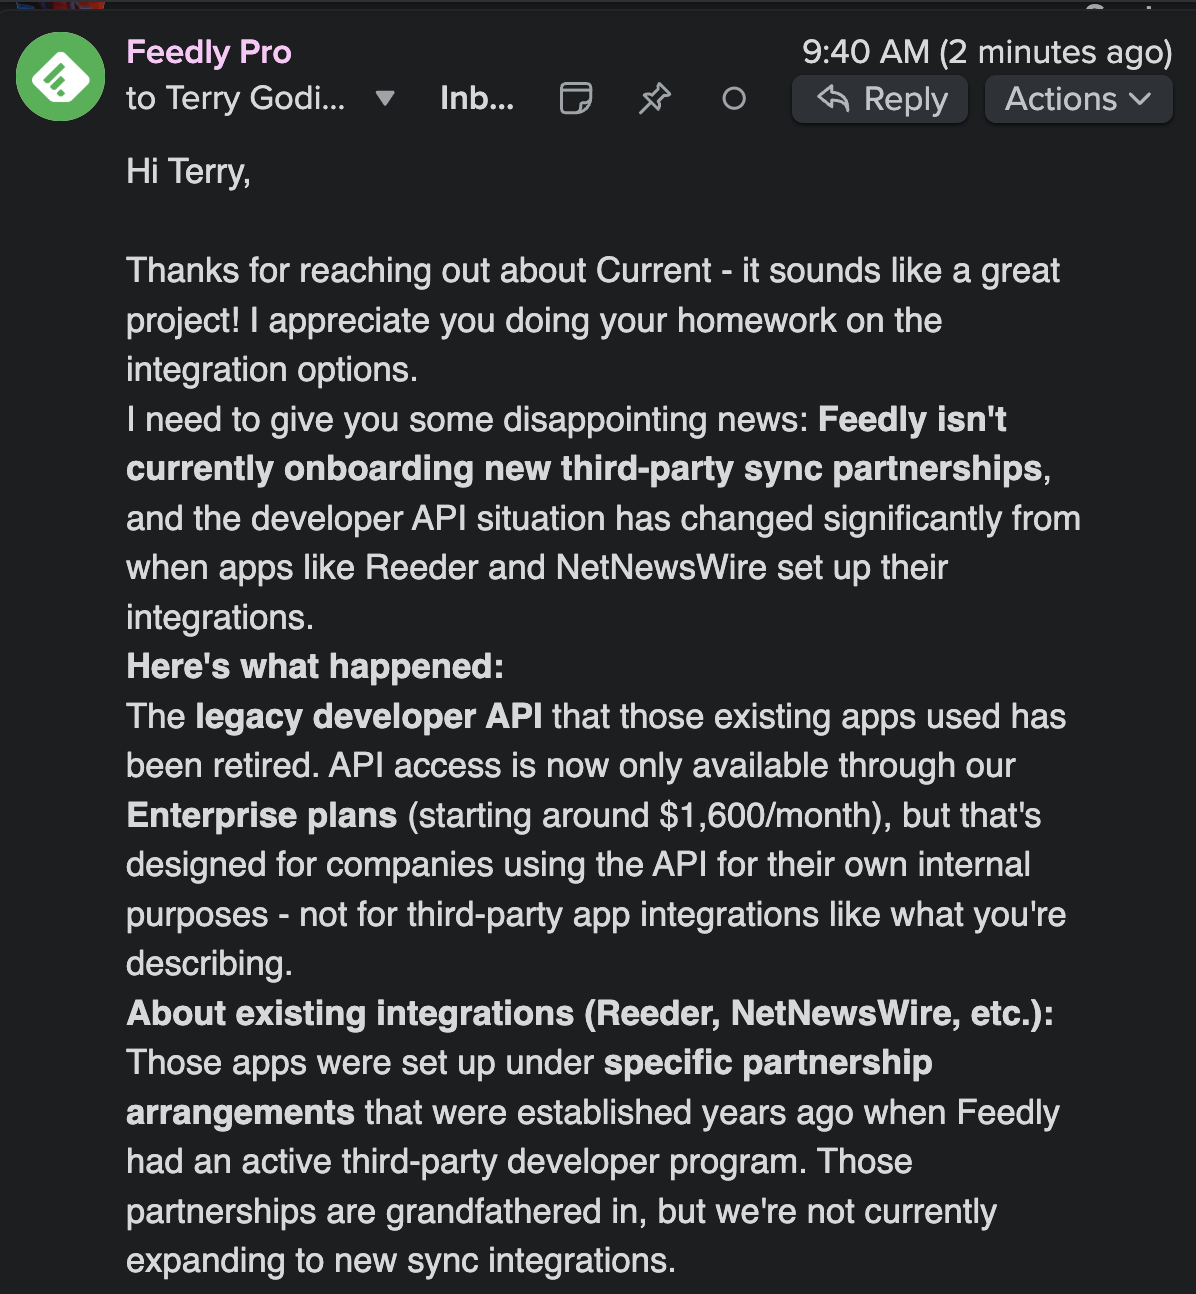Click the bold 'Feedly isn't' text

pos(912,419)
